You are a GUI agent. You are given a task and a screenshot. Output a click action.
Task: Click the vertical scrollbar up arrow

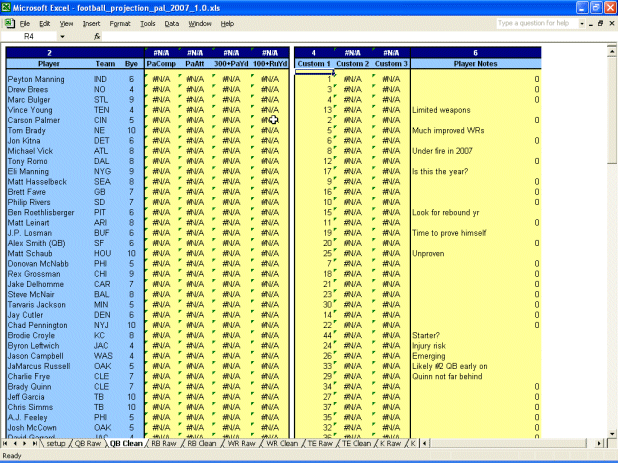coord(612,50)
